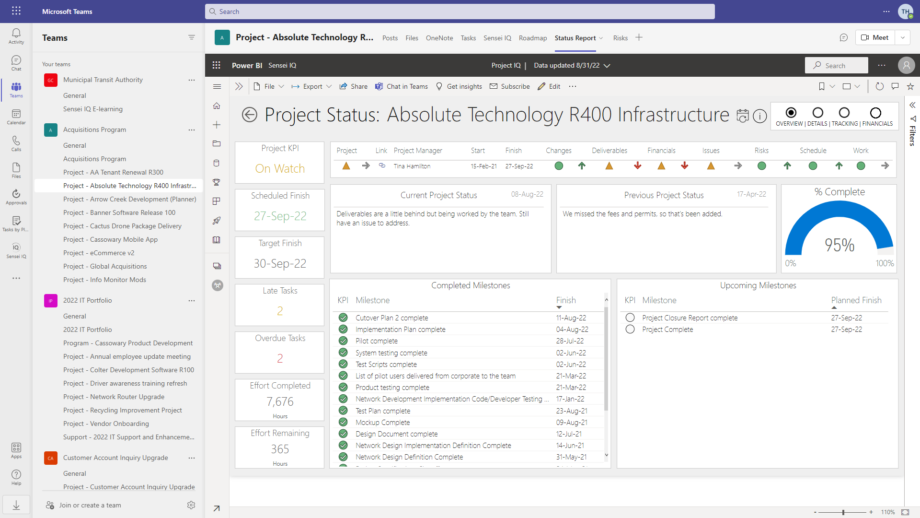
Task: Go back with the Project Status arrow
Action: (x=249, y=114)
